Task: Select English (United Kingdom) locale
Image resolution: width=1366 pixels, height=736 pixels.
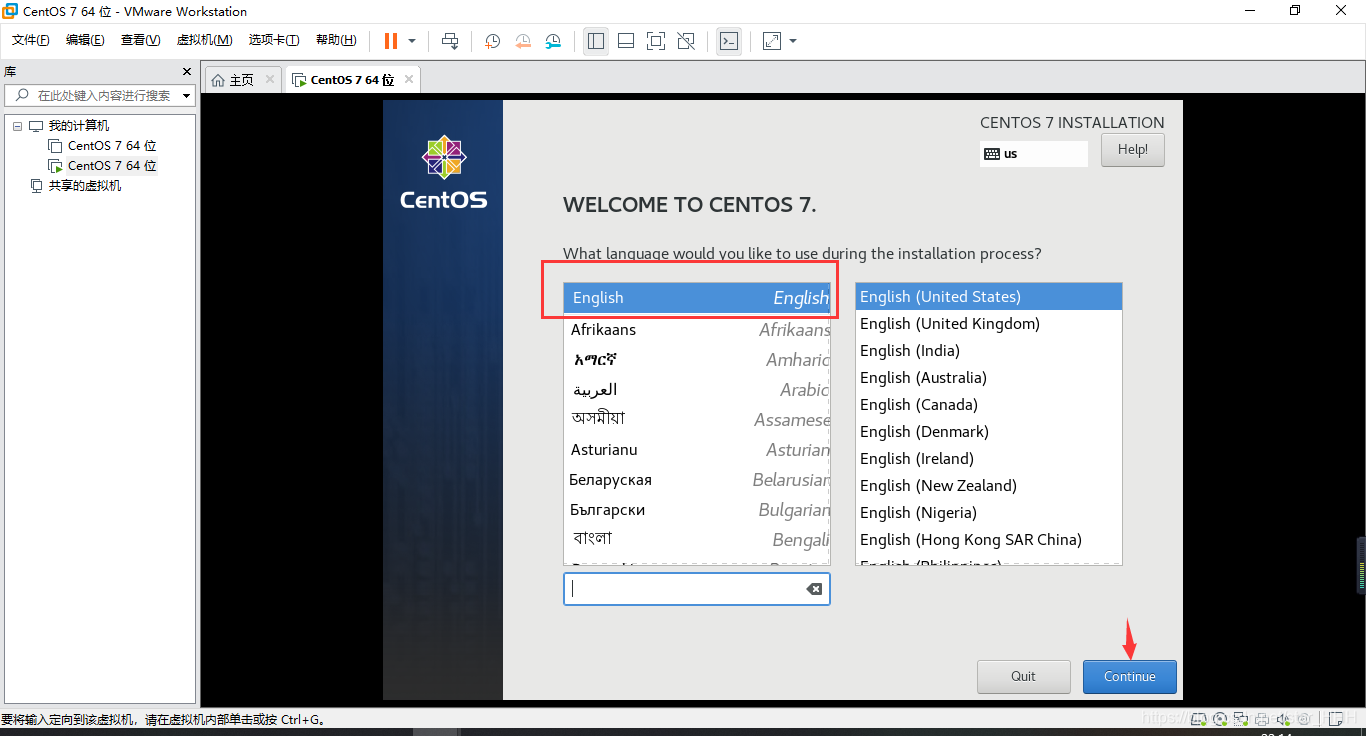Action: pyautogui.click(x=989, y=324)
